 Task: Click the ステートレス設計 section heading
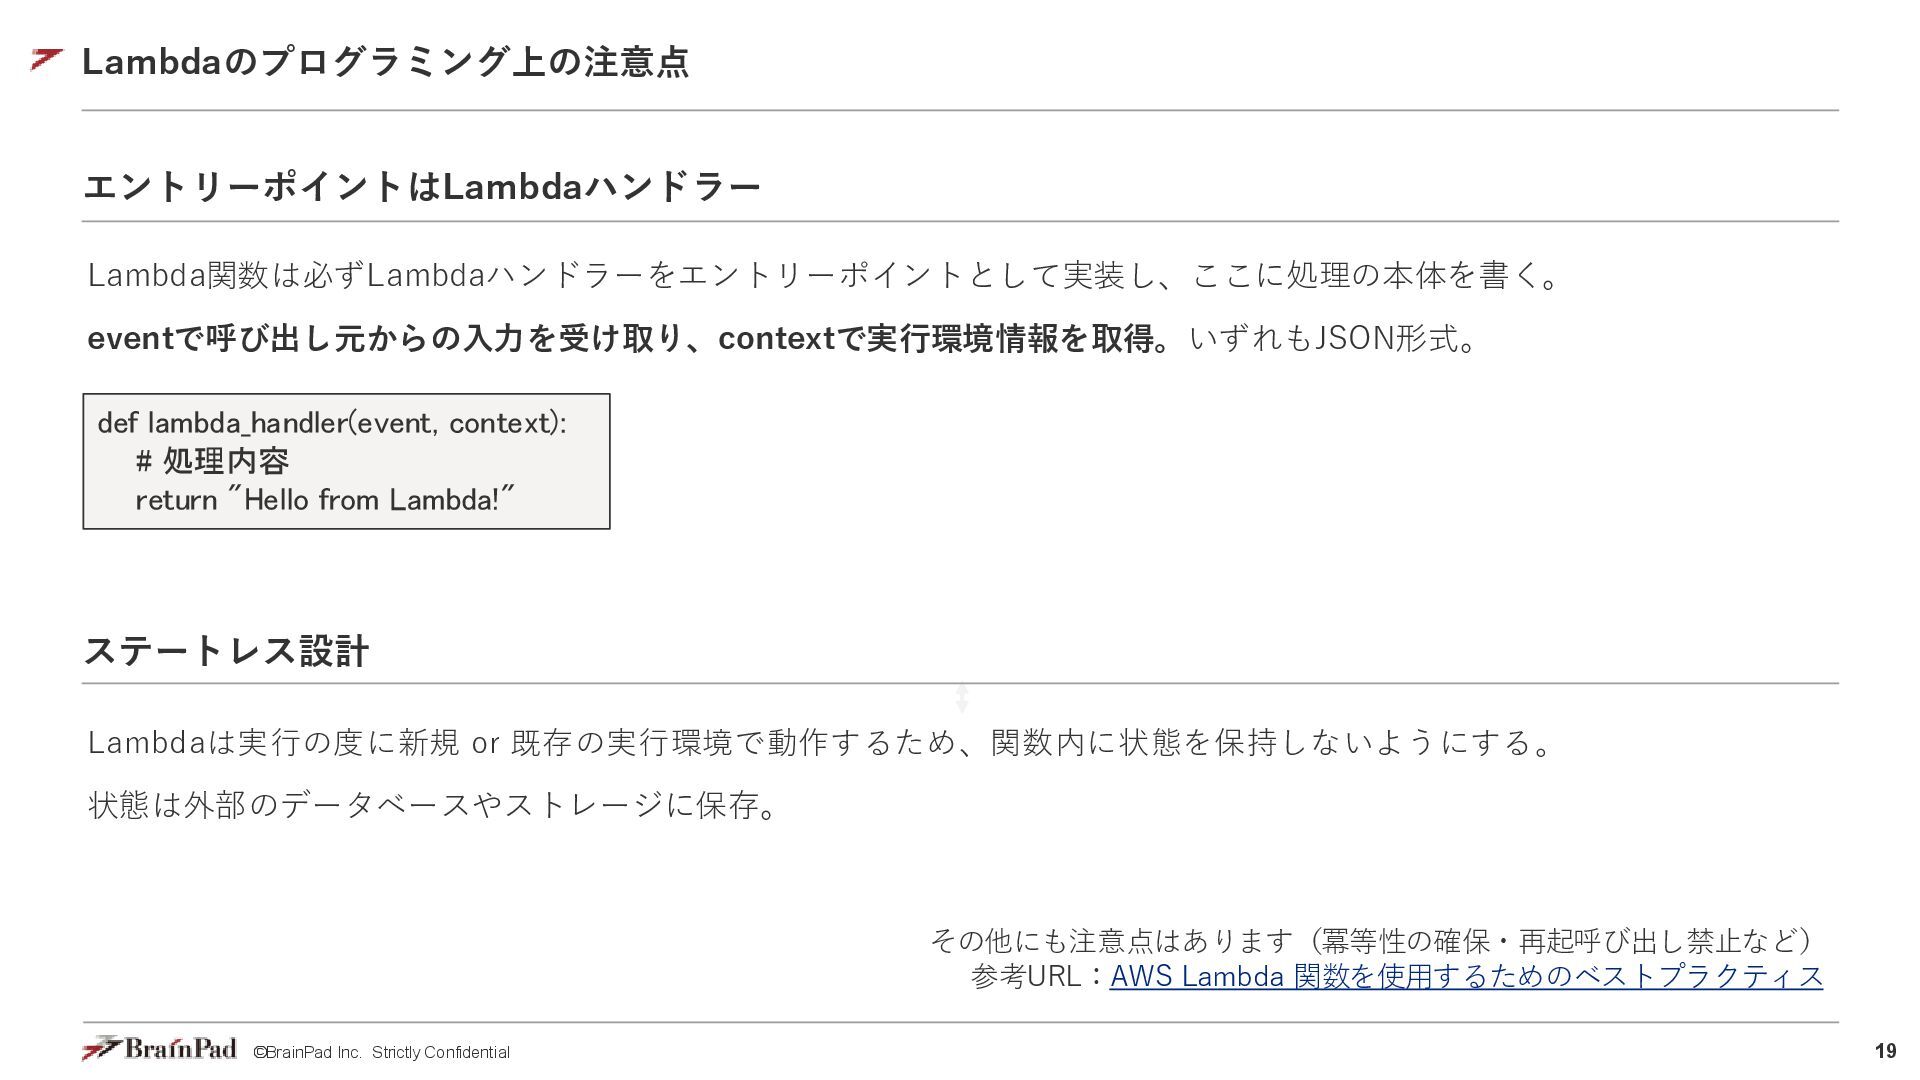coord(227,651)
